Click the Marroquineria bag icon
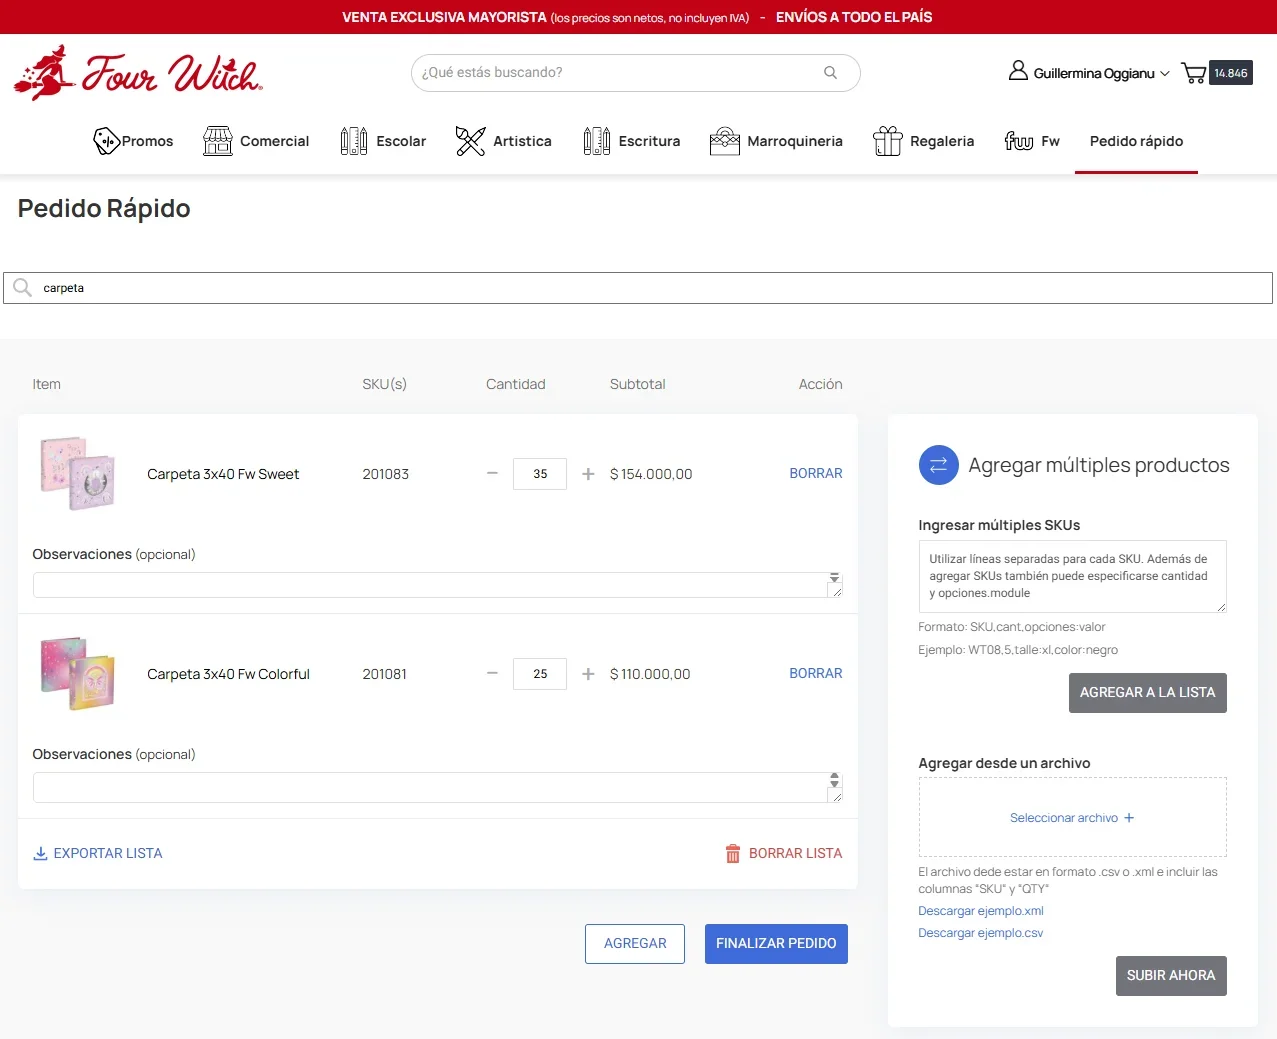 click(x=725, y=141)
